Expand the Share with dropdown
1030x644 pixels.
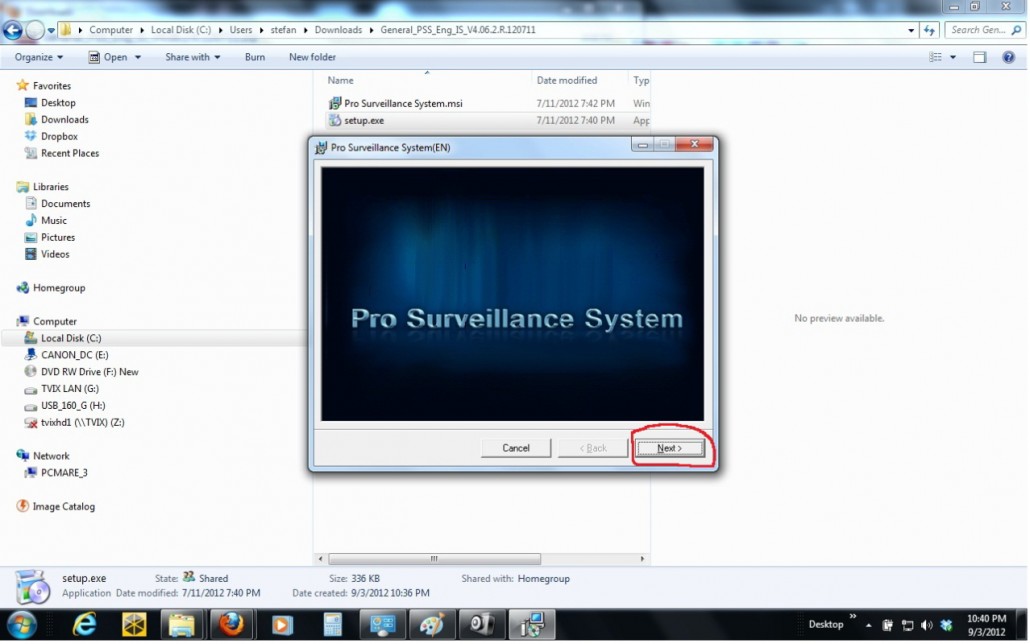tap(194, 57)
